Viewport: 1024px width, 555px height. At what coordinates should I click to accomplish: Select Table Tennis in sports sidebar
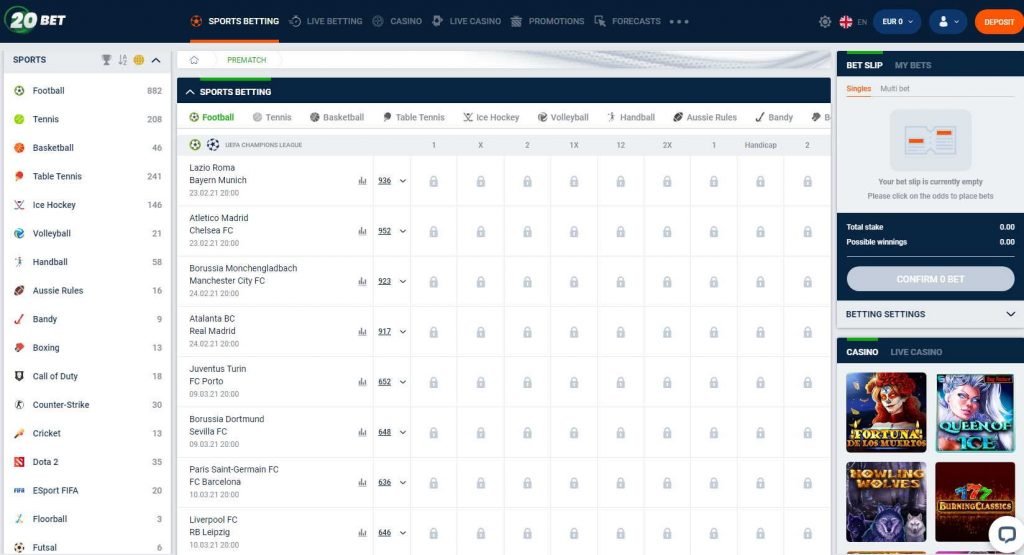click(87, 176)
